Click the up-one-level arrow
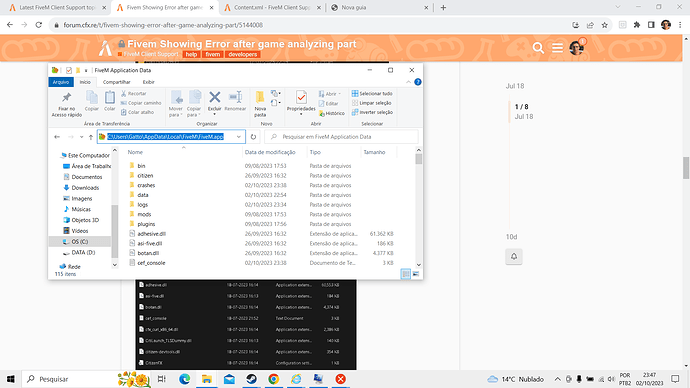This screenshot has width=690, height=388. pyautogui.click(x=91, y=137)
